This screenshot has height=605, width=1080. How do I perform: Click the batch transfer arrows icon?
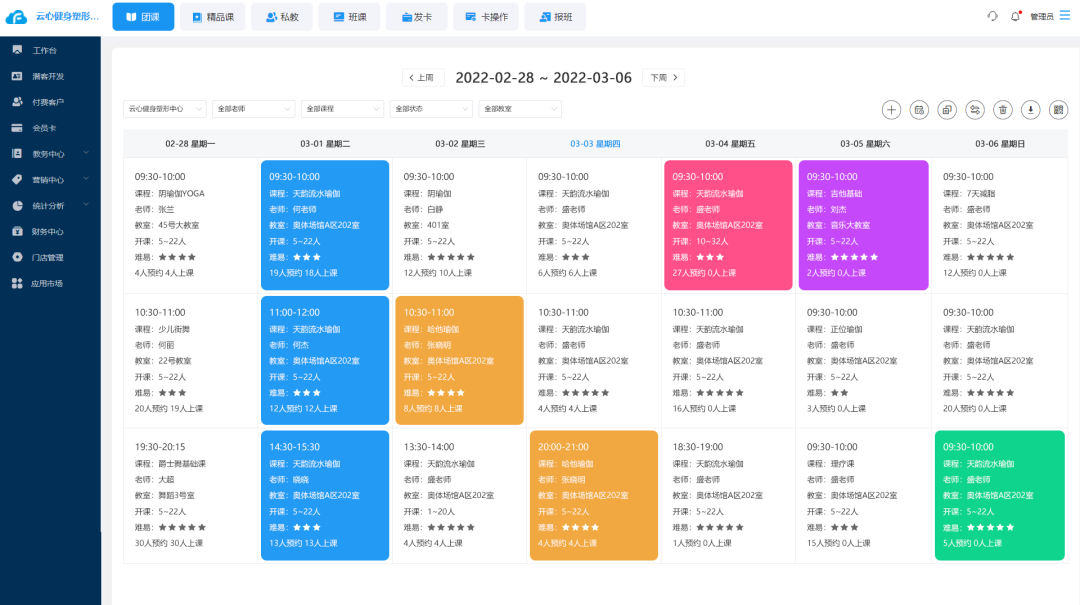pos(976,110)
